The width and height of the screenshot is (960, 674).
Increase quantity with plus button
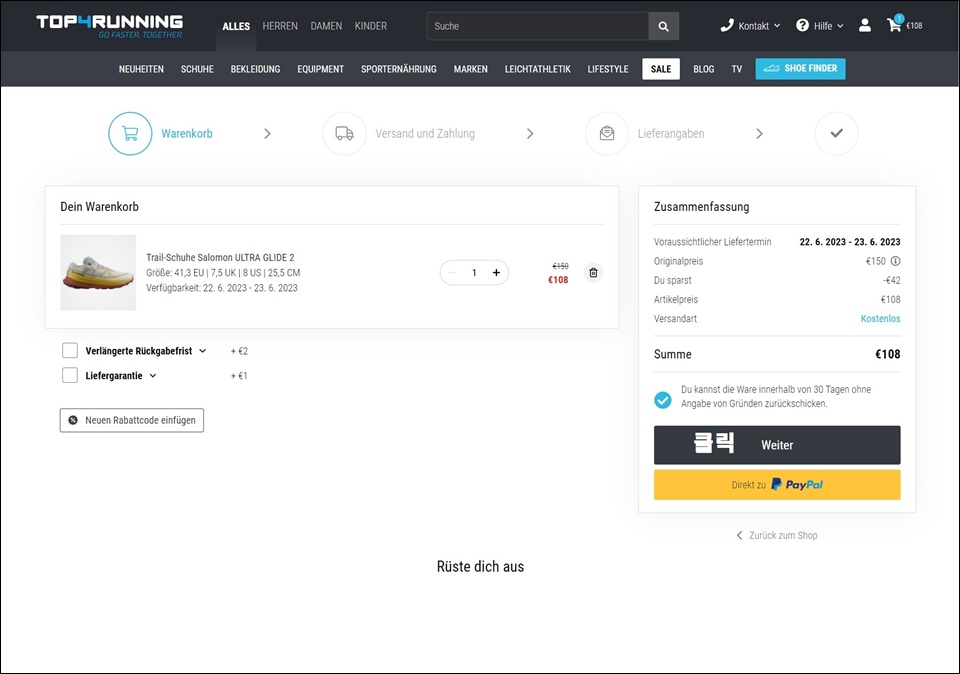pyautogui.click(x=497, y=272)
